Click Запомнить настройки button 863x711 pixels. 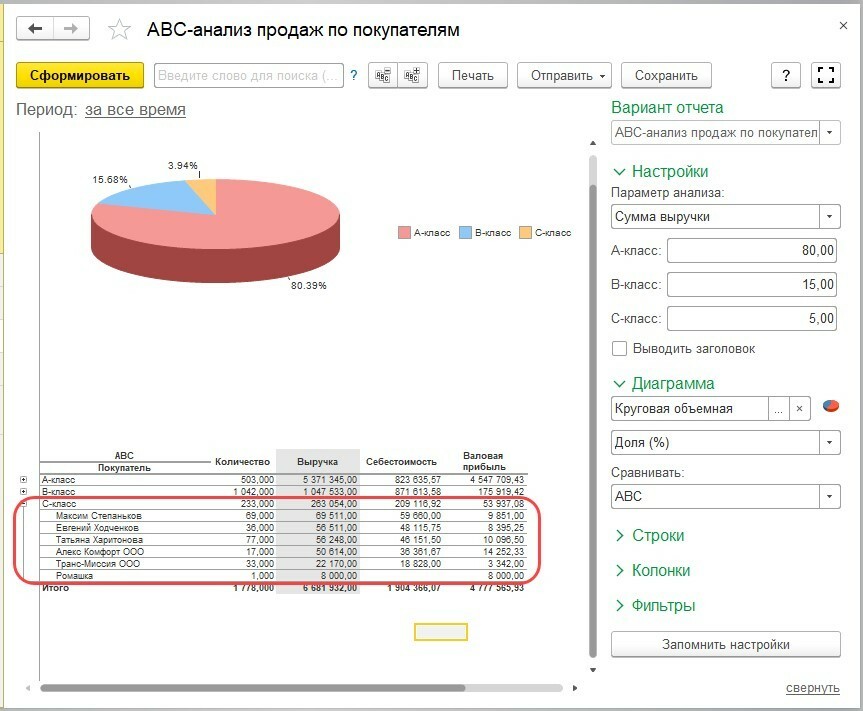pyautogui.click(x=725, y=644)
